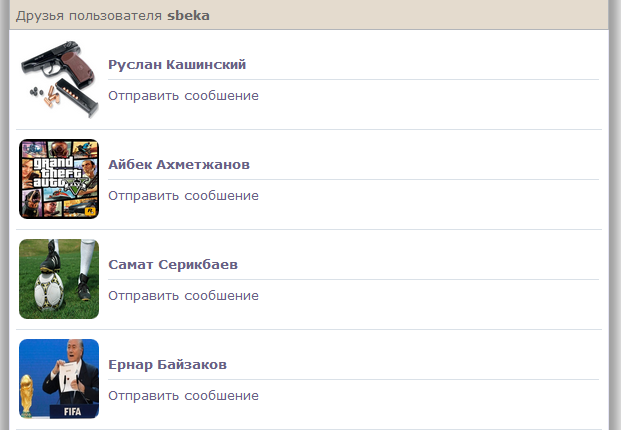The image size is (621, 430).
Task: Select the name Самат Серикбаев
Action: 173,265
